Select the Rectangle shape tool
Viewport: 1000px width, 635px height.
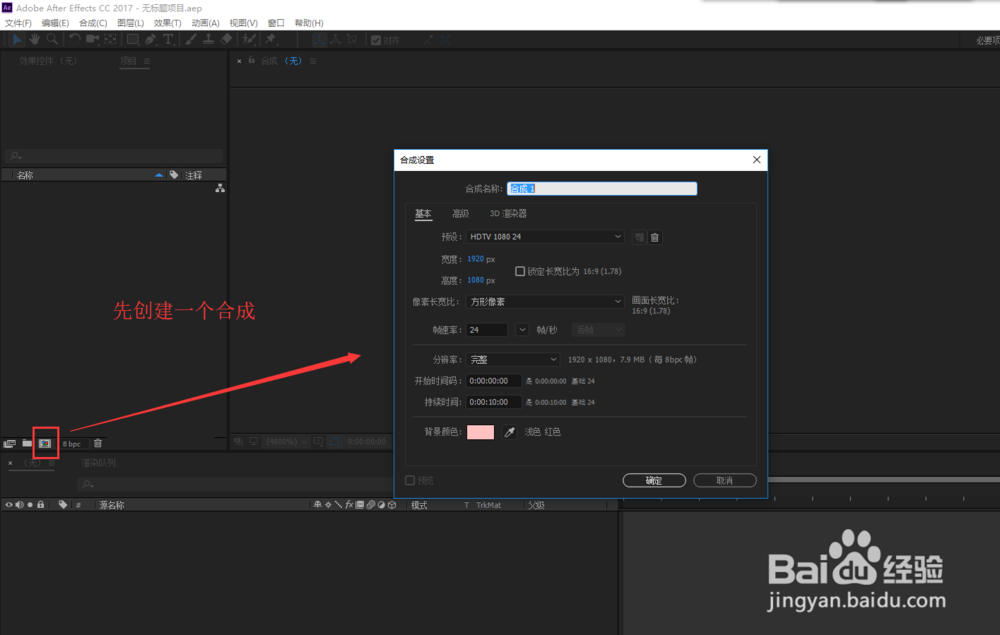pyautogui.click(x=133, y=40)
